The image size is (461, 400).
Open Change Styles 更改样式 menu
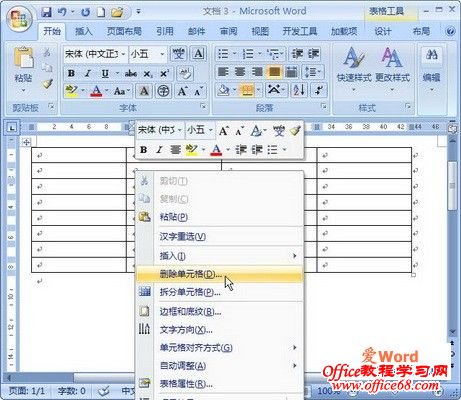point(392,70)
